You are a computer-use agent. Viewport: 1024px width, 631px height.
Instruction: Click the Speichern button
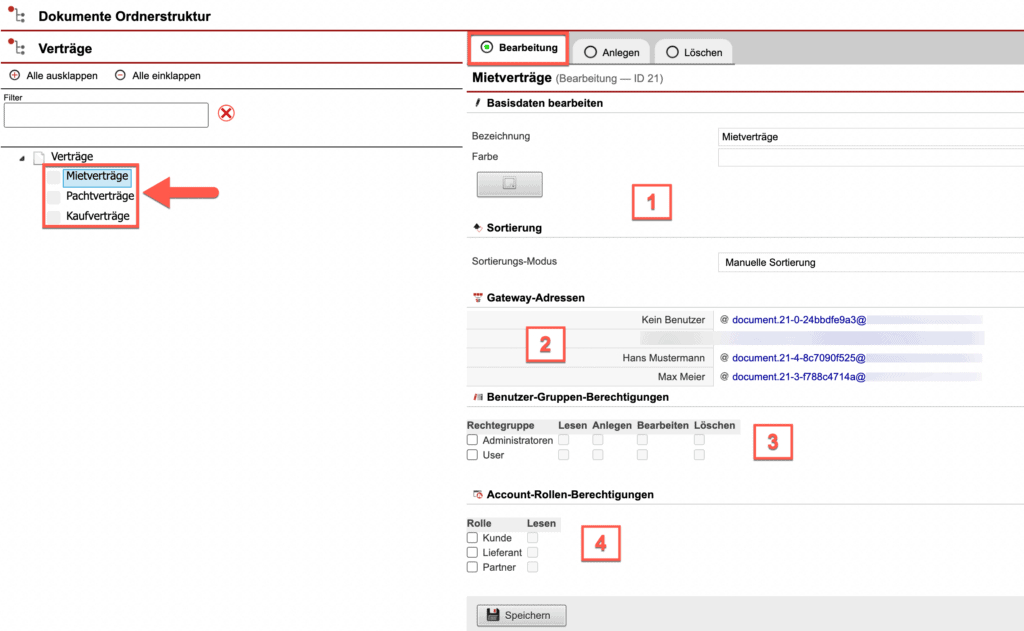520,616
